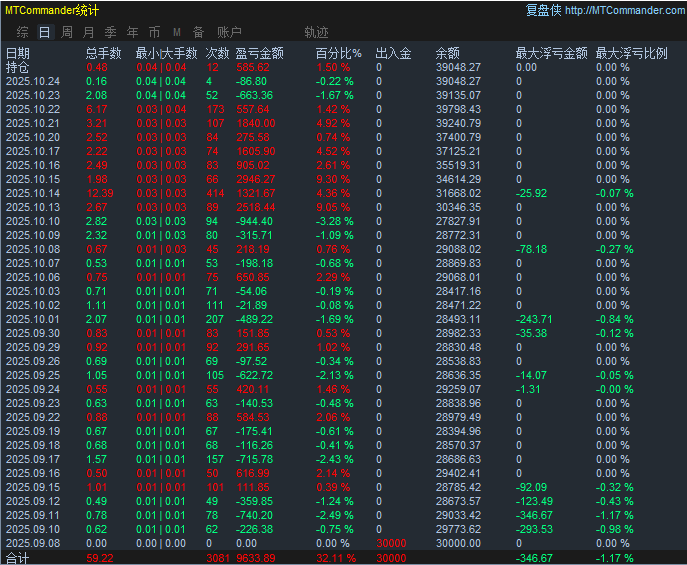Click loss value -715.78
687x565 pixels.
coord(254,460)
